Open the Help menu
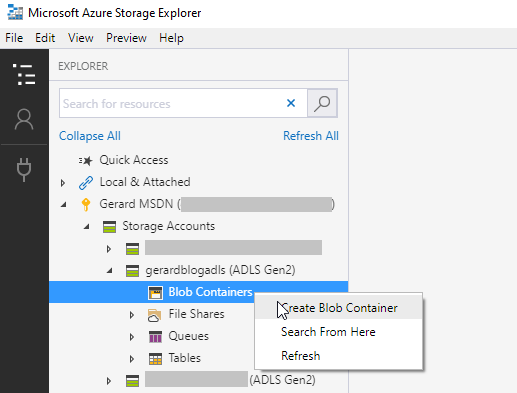 tap(171, 38)
